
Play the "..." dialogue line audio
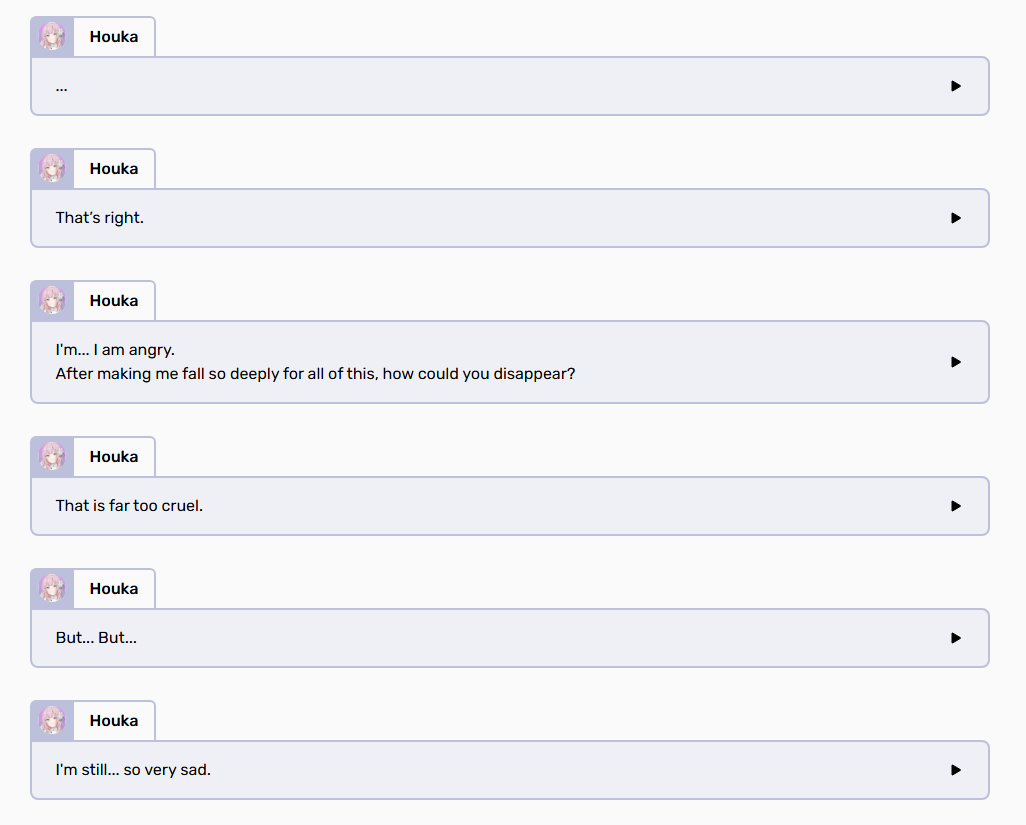(955, 86)
